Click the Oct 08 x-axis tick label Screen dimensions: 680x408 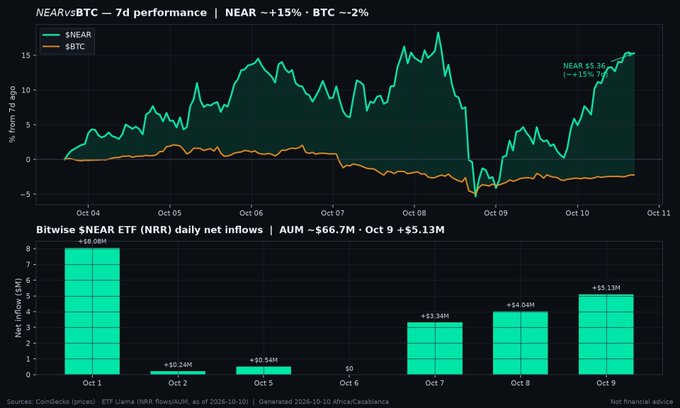pos(414,213)
